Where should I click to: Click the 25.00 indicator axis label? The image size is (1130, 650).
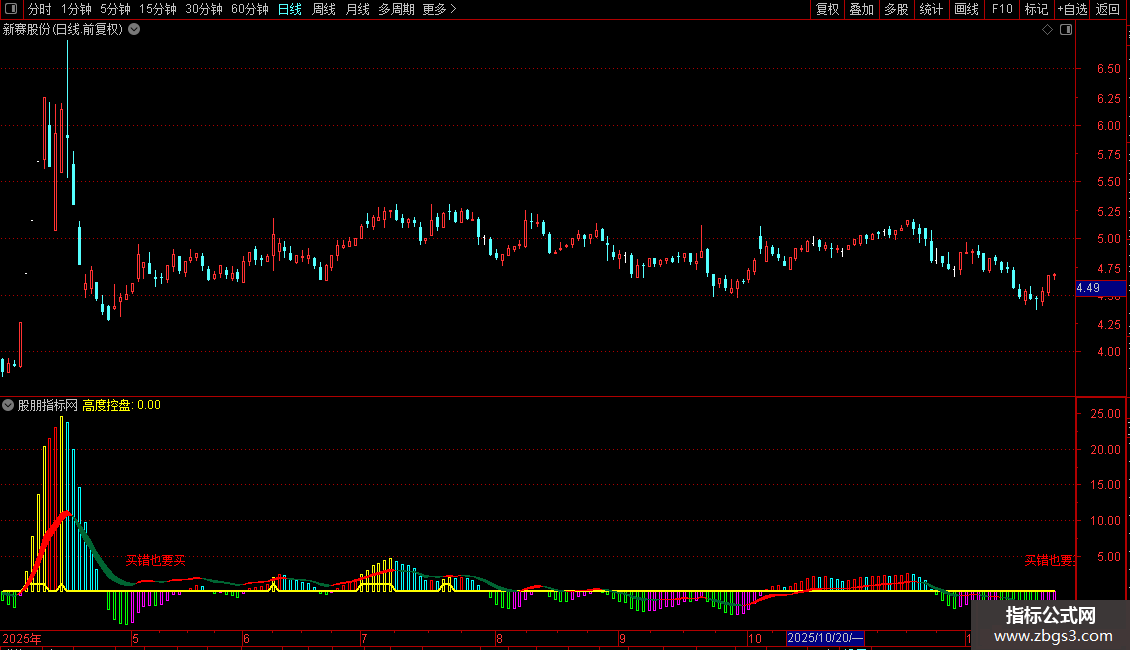tap(1105, 414)
